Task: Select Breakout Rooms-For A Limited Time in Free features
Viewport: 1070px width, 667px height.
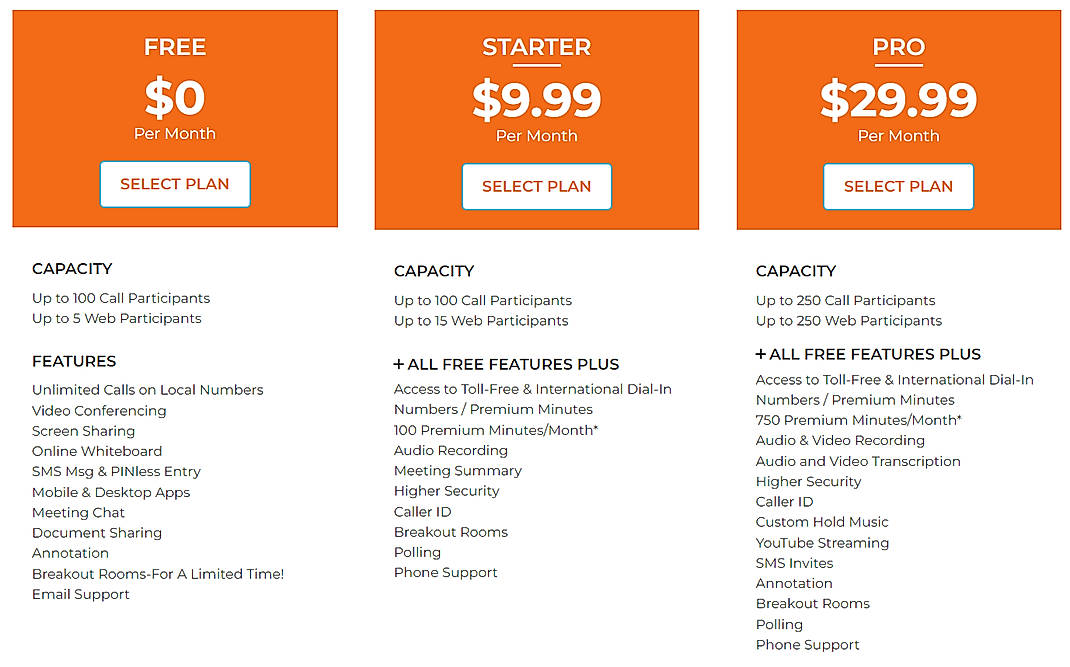Action: pos(157,573)
